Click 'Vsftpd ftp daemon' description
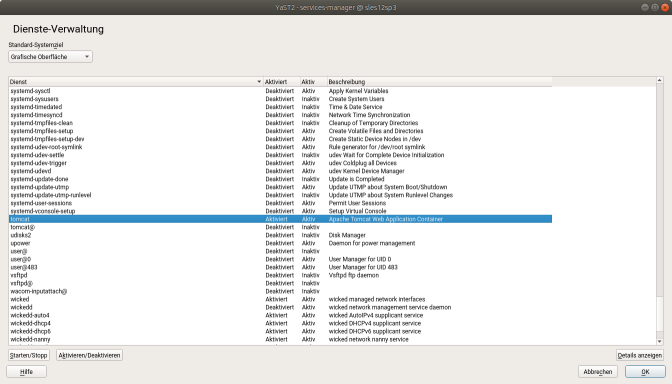The height and width of the screenshot is (384, 672). pos(354,275)
